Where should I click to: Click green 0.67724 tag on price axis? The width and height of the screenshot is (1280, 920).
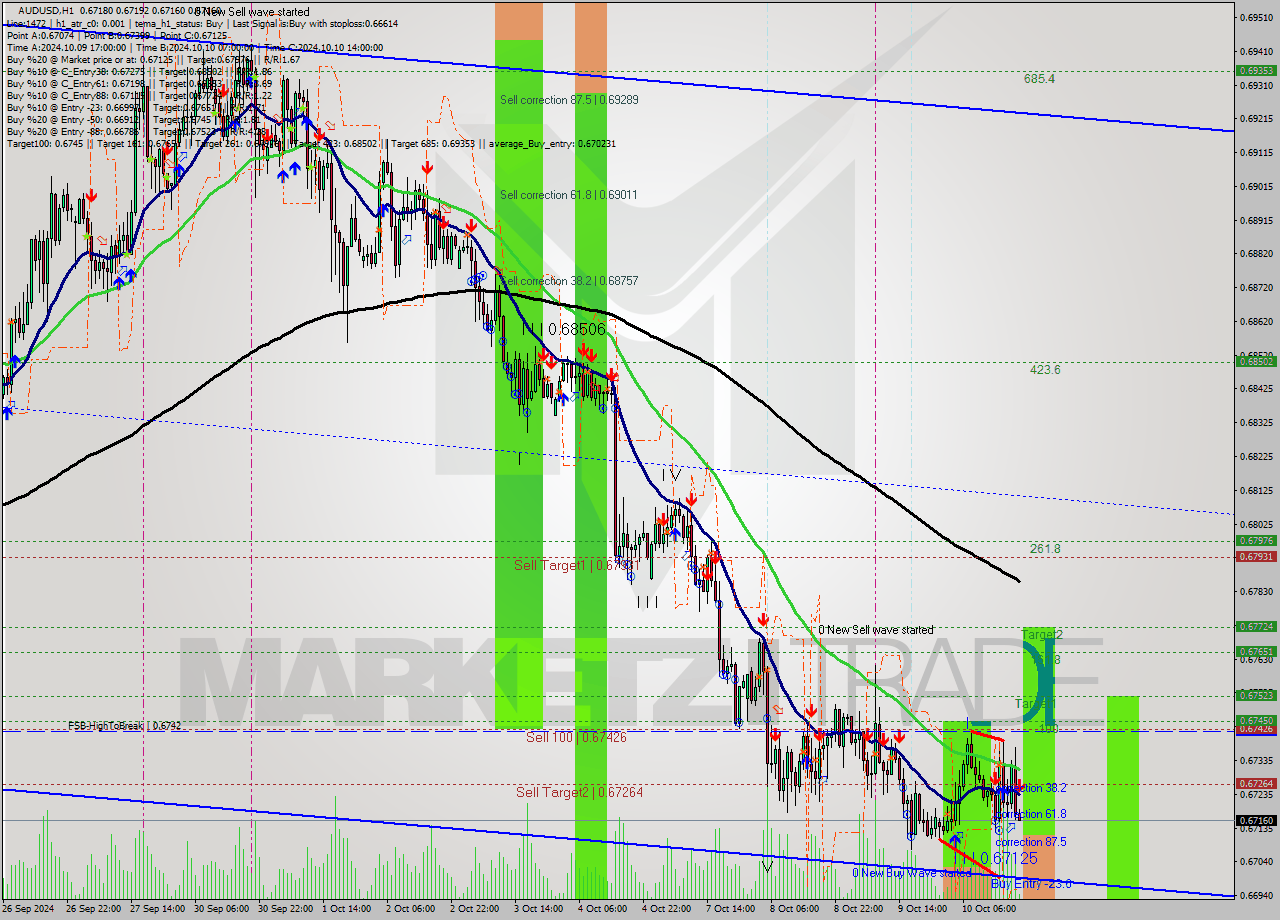pyautogui.click(x=1256, y=627)
